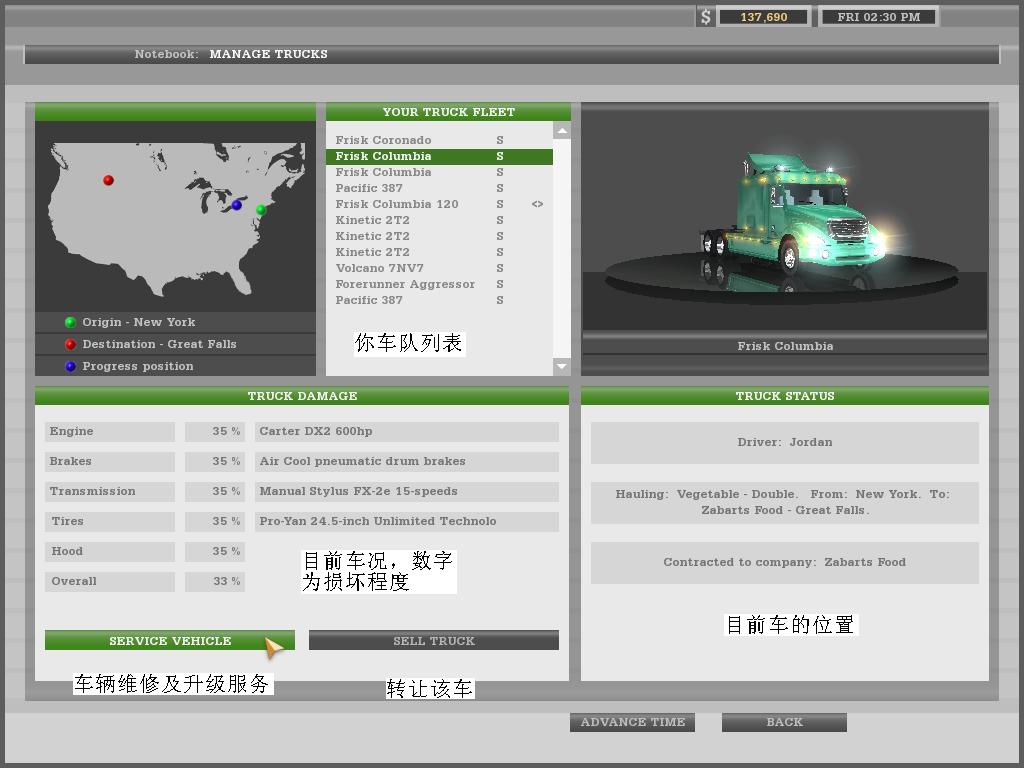Select Frisk Coronado in the fleet list
The width and height of the screenshot is (1024, 768).
point(383,140)
